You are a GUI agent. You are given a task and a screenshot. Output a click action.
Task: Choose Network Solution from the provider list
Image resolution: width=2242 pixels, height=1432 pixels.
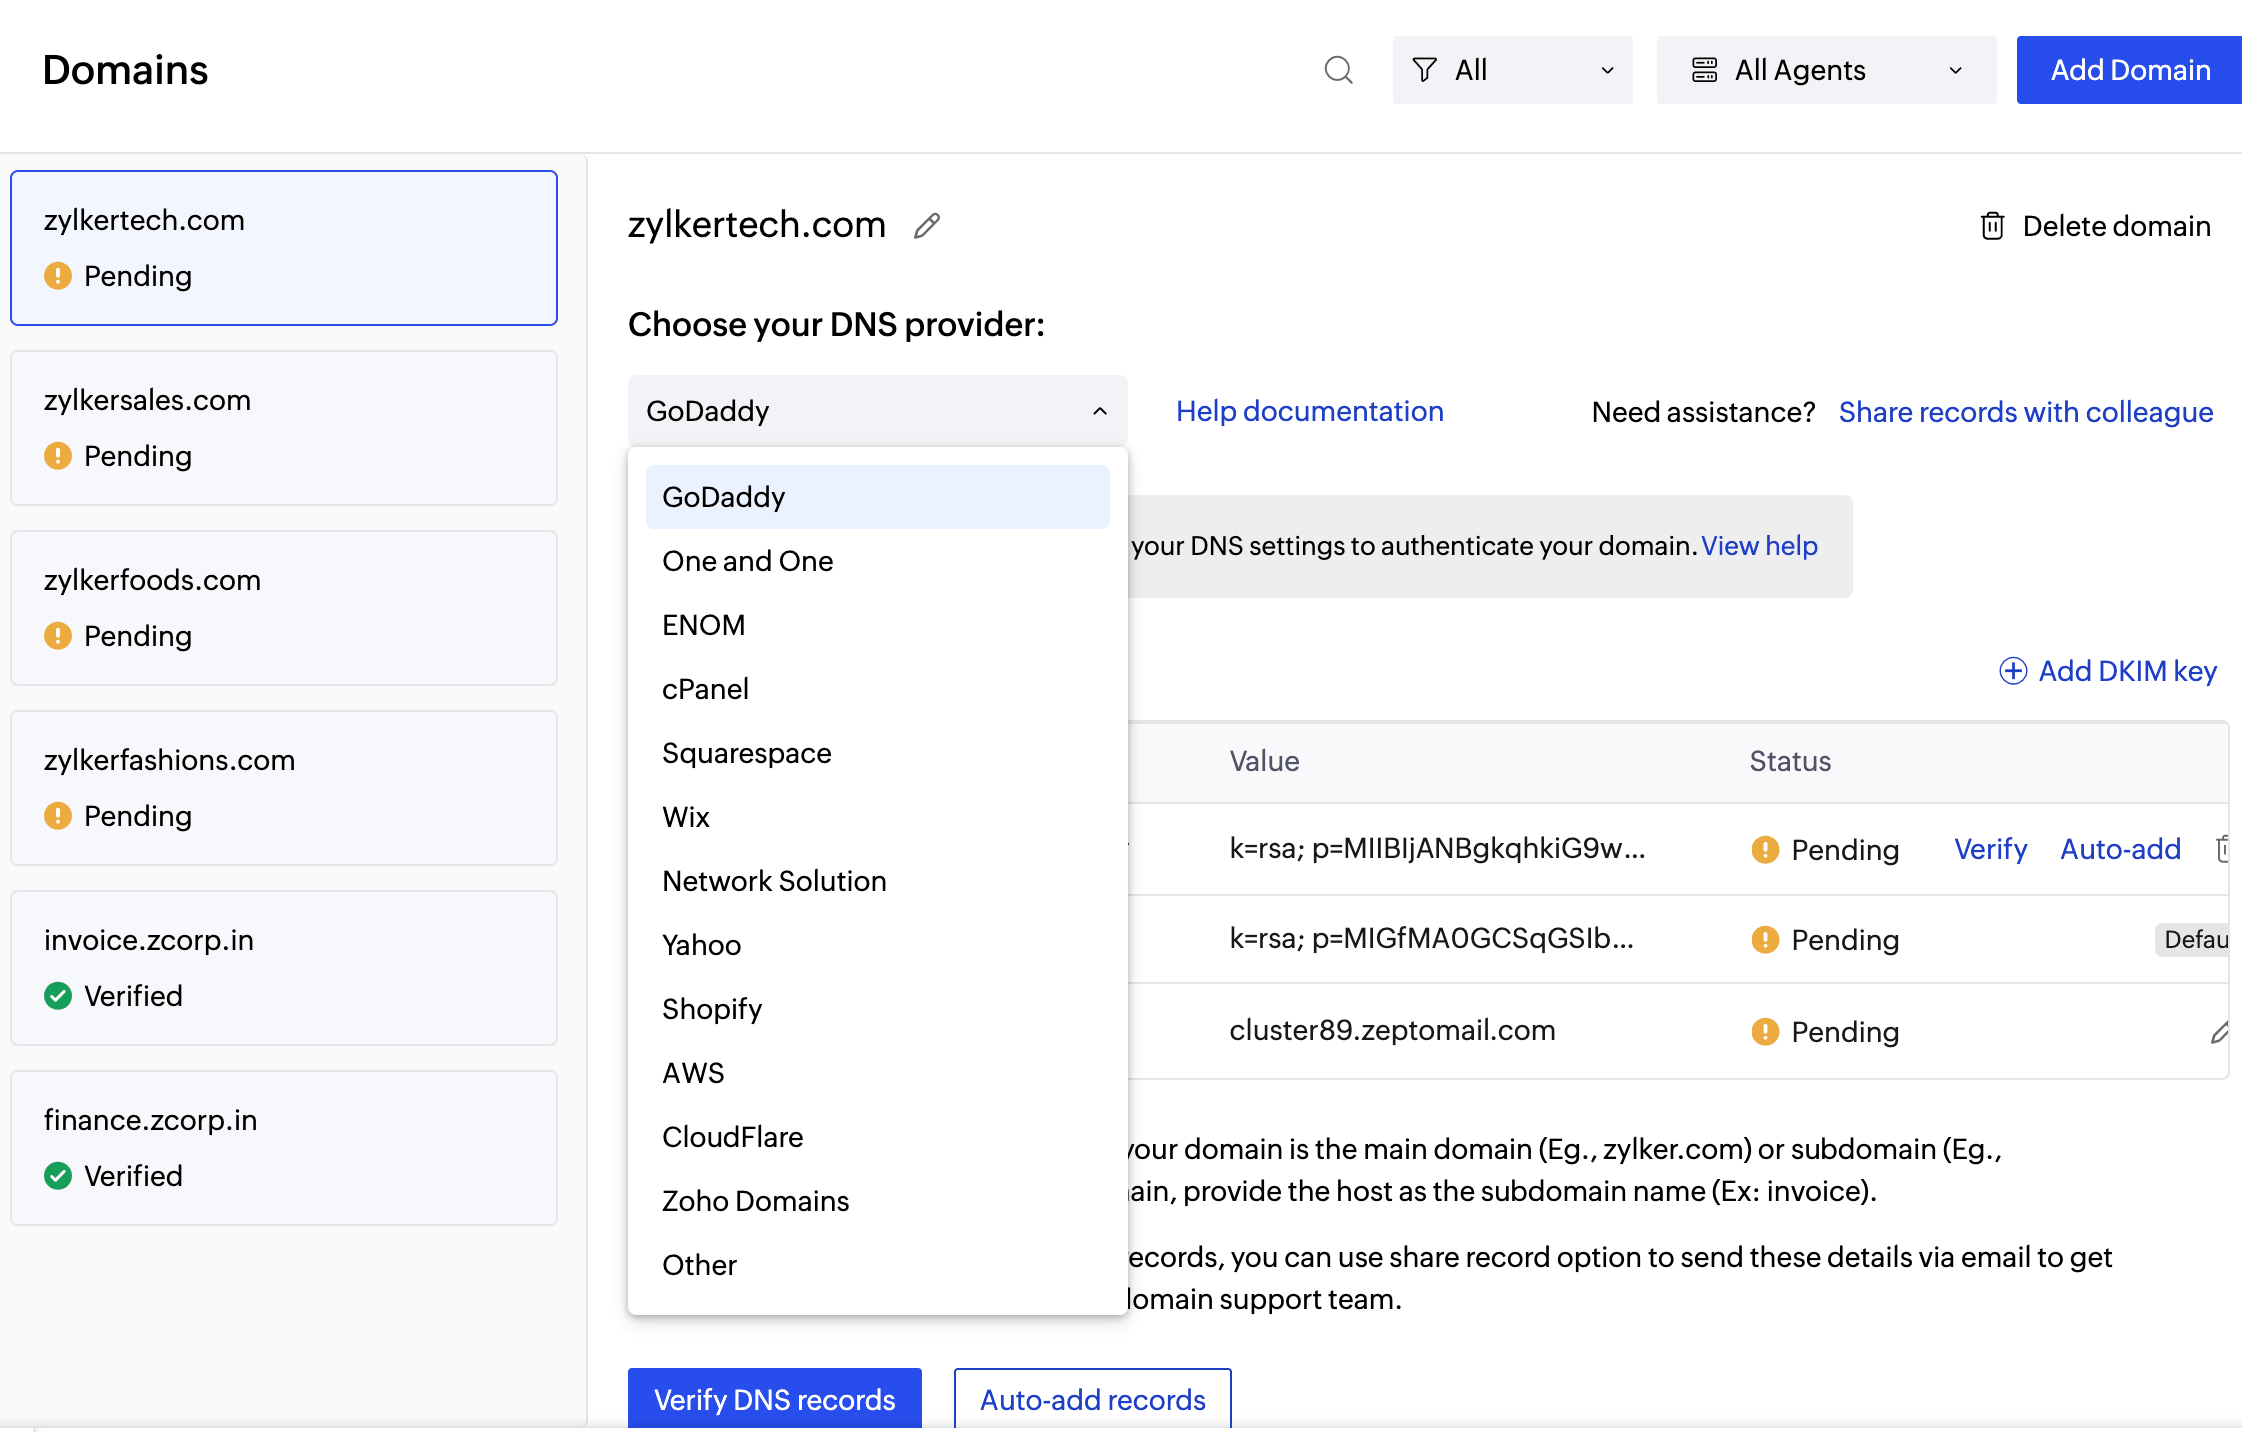click(x=877, y=881)
